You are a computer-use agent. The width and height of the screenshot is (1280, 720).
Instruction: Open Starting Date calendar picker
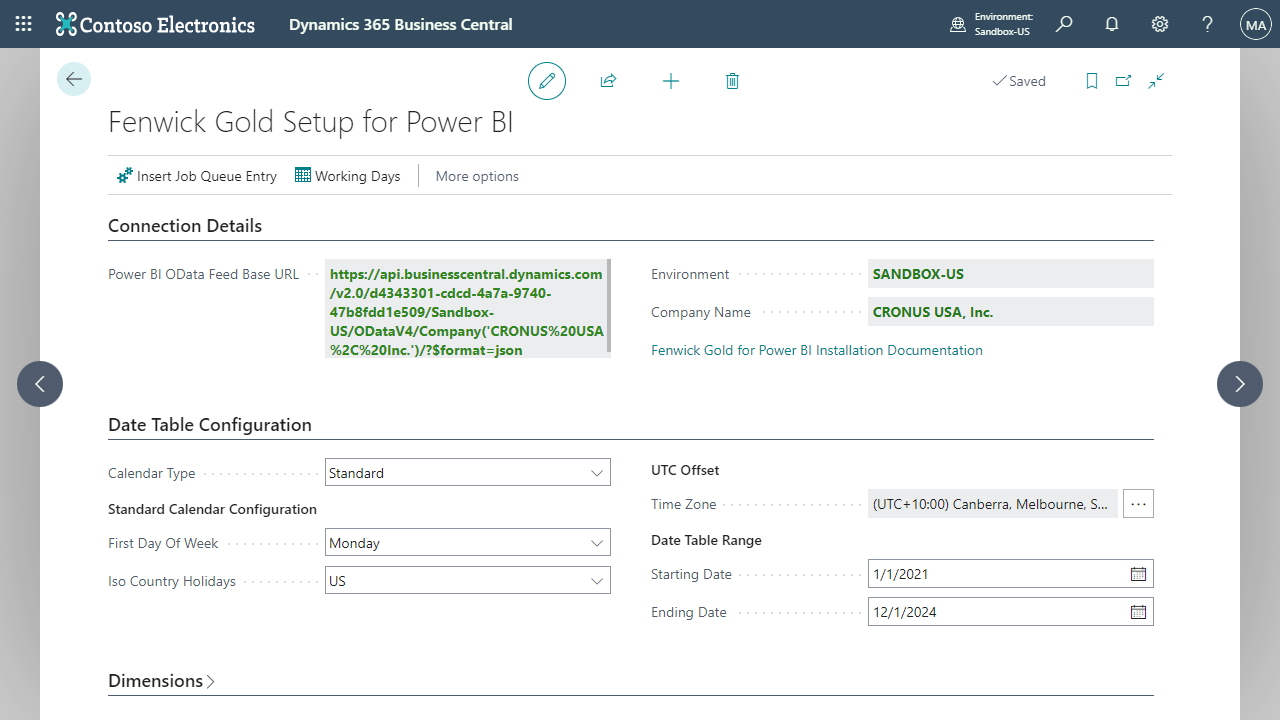(x=1138, y=574)
